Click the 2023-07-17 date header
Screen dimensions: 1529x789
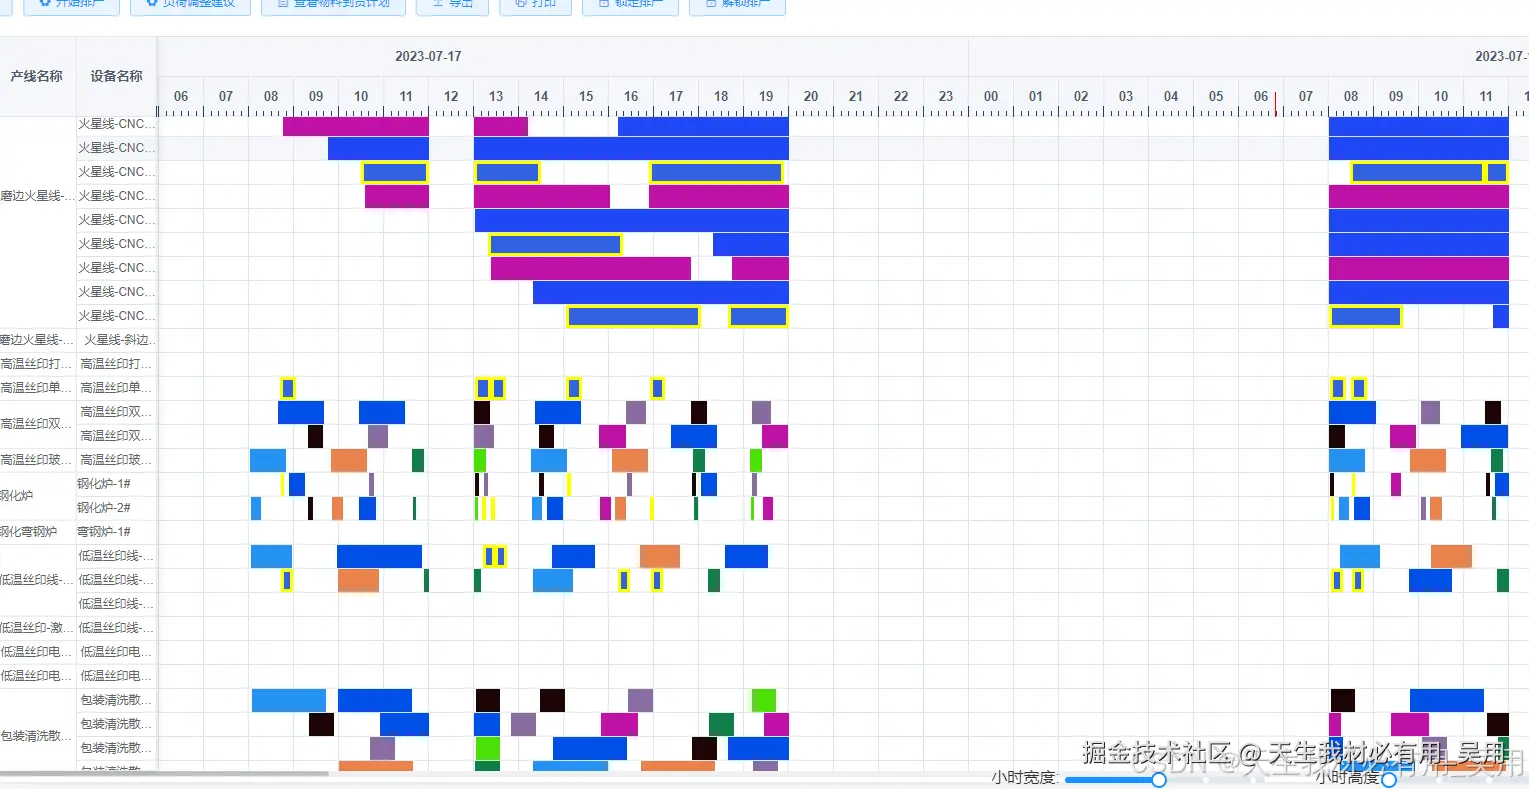tap(429, 56)
